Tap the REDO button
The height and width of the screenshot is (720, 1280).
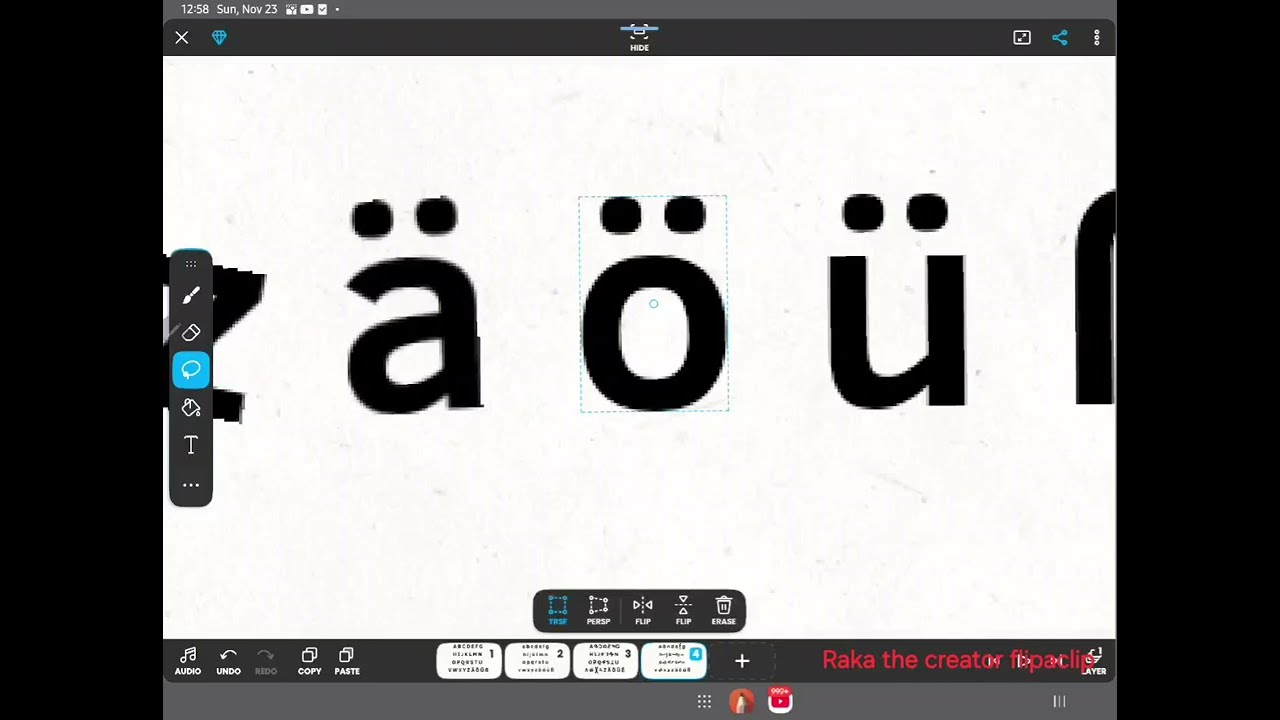[x=265, y=661]
